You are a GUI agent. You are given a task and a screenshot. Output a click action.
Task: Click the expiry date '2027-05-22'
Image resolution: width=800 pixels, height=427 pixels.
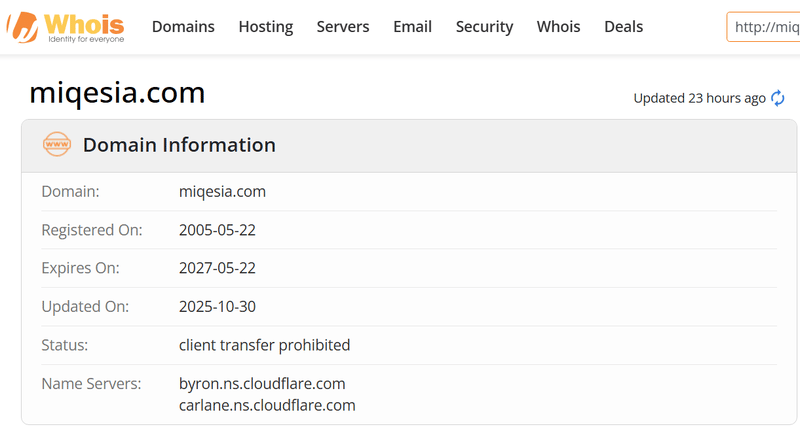click(x=217, y=268)
